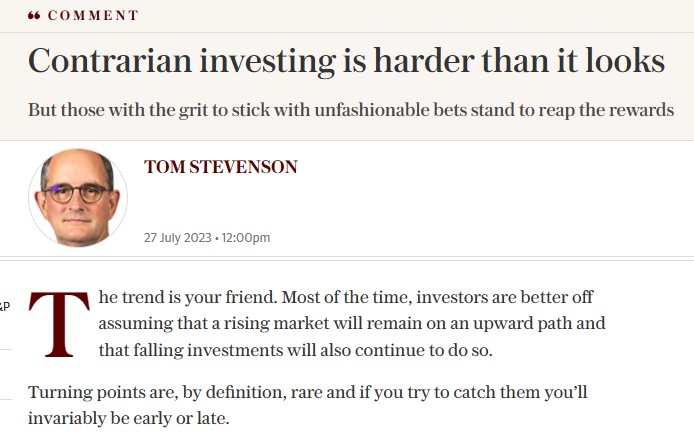
Task: Click the phrase "Most of the time" in first paragraph
Action: click(x=347, y=297)
